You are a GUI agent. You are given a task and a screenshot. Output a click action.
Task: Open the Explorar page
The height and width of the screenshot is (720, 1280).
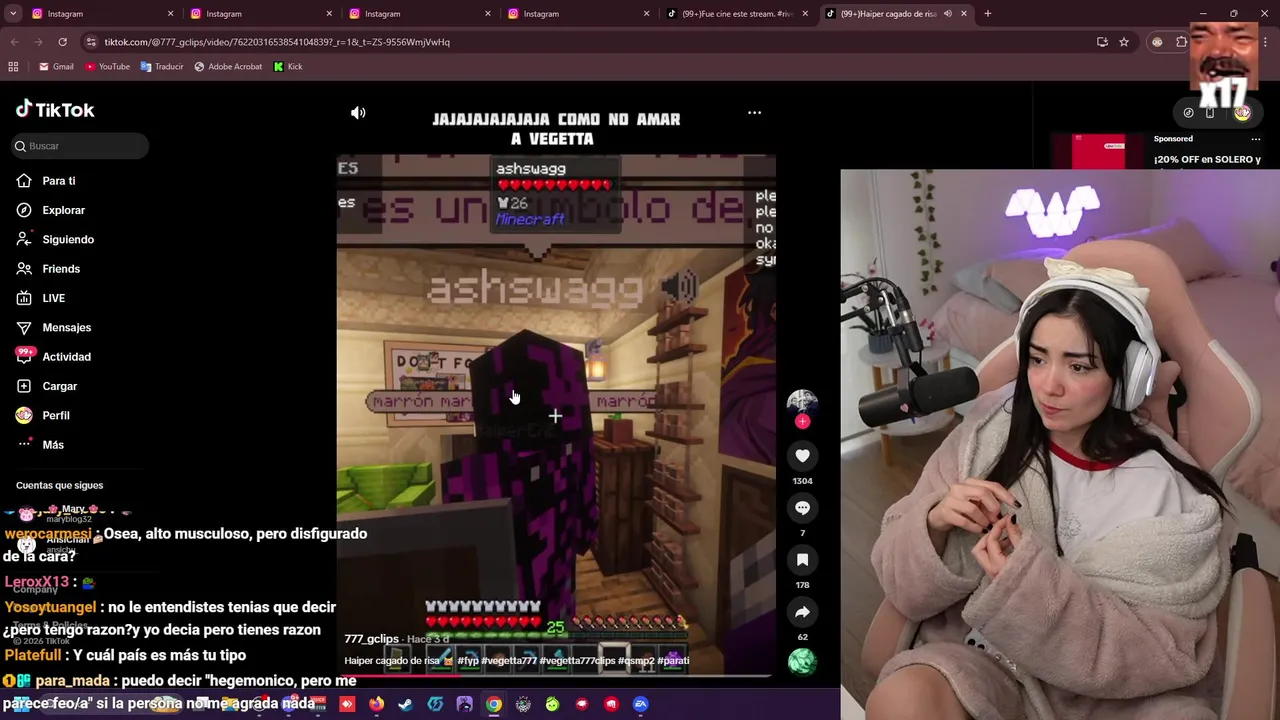pos(50,210)
